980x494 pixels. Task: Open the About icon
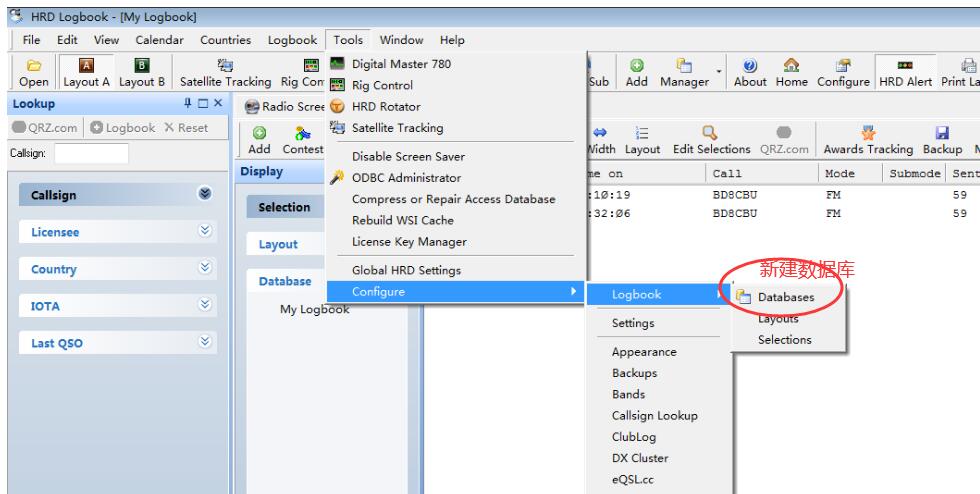pyautogui.click(x=750, y=73)
